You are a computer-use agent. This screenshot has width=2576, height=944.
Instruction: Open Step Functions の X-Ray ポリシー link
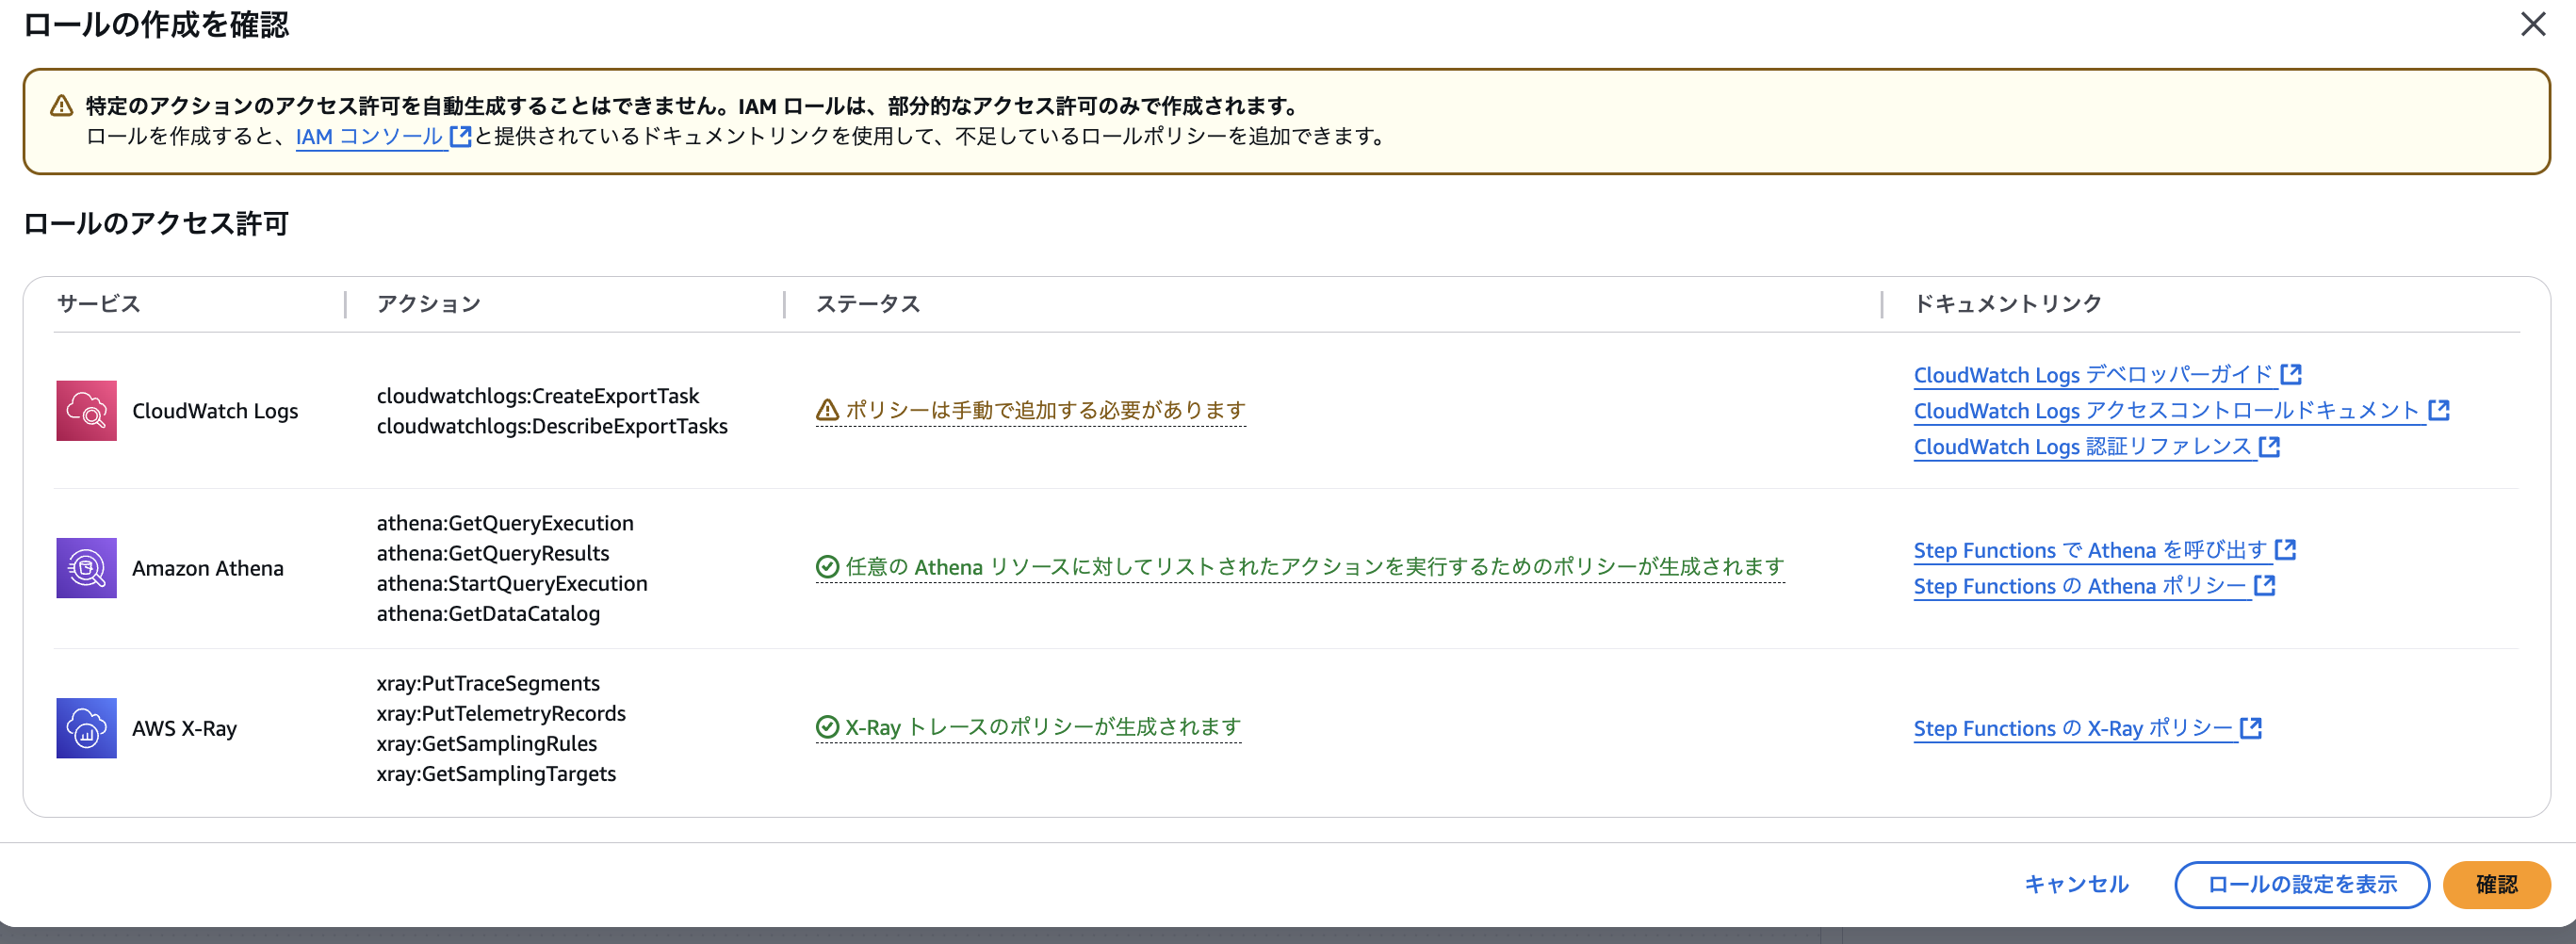2073,729
